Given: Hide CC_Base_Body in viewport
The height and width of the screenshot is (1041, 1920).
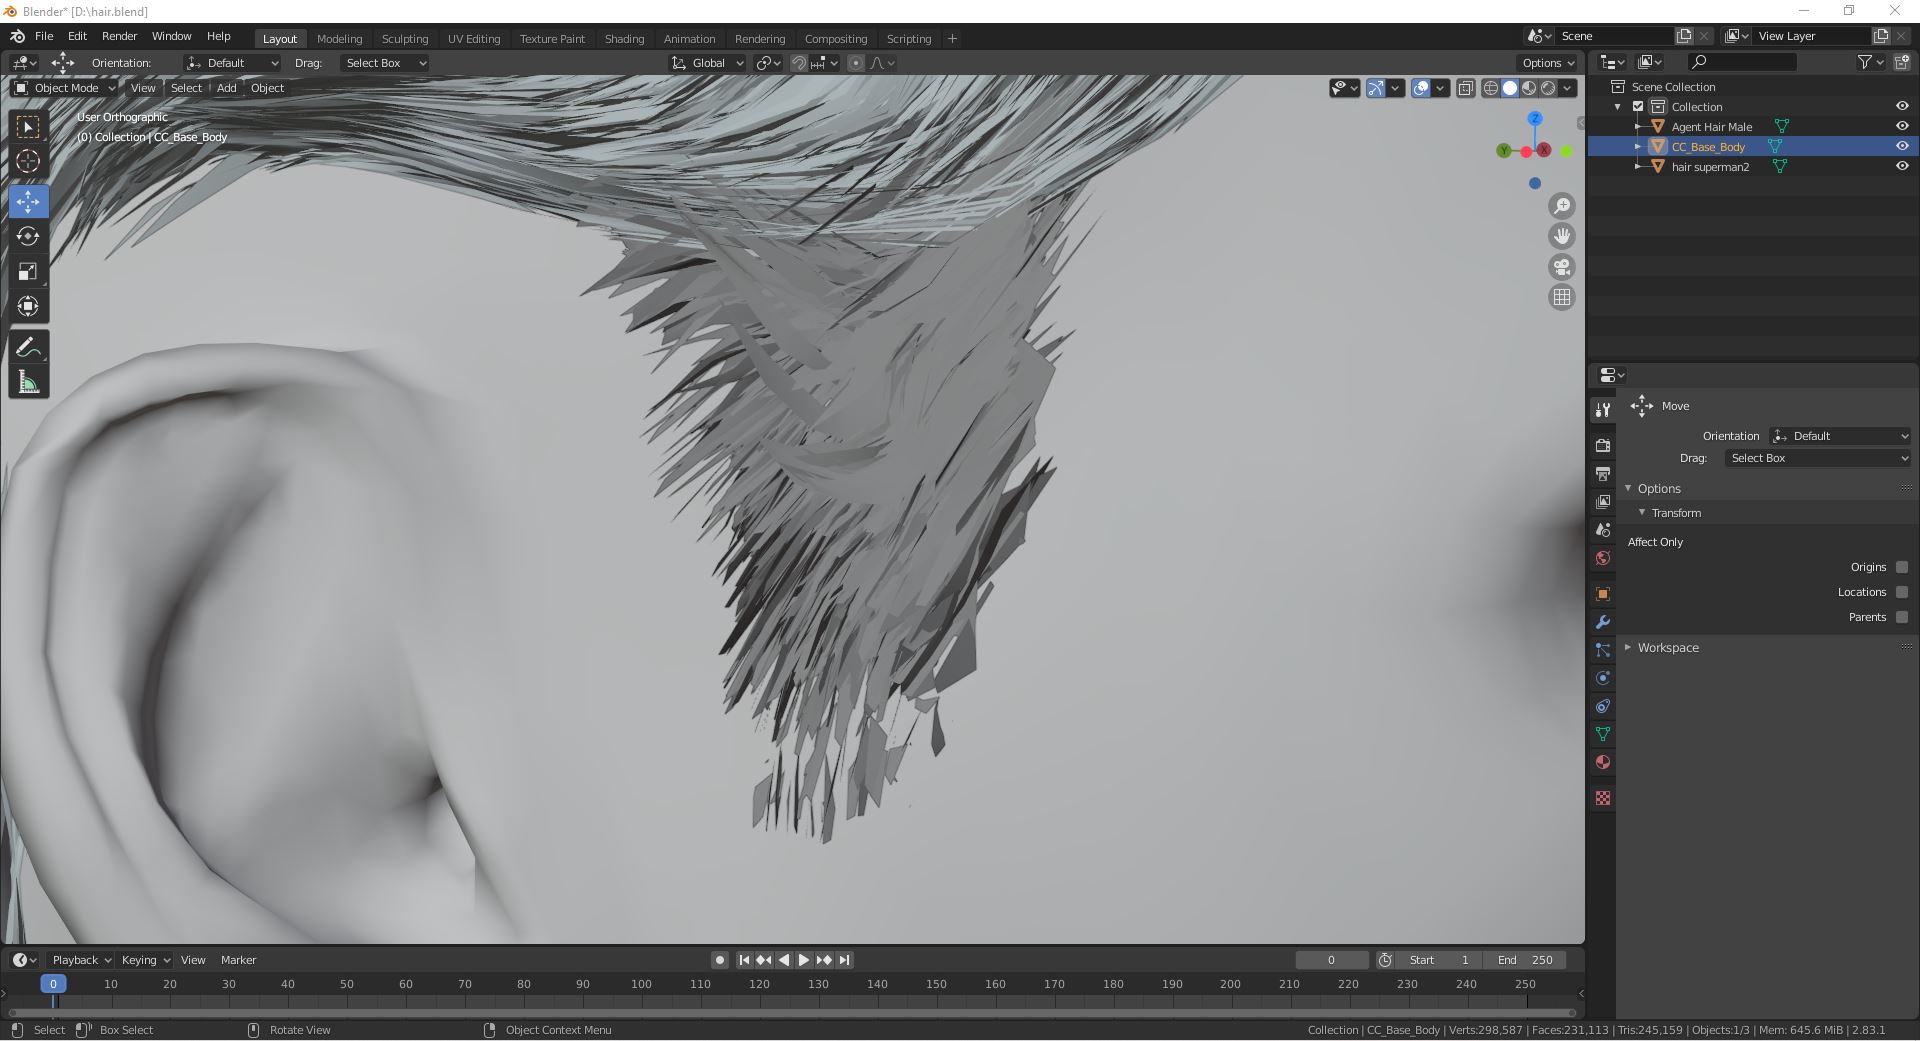Looking at the screenshot, I should tap(1902, 146).
